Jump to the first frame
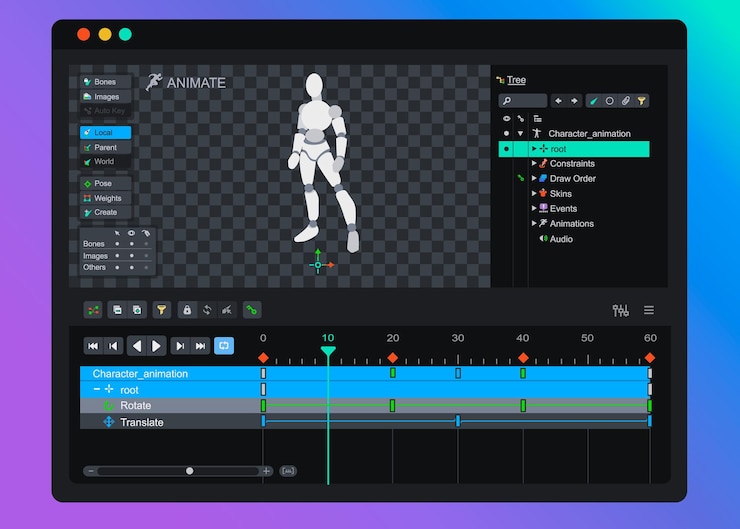740x529 pixels. [x=93, y=346]
